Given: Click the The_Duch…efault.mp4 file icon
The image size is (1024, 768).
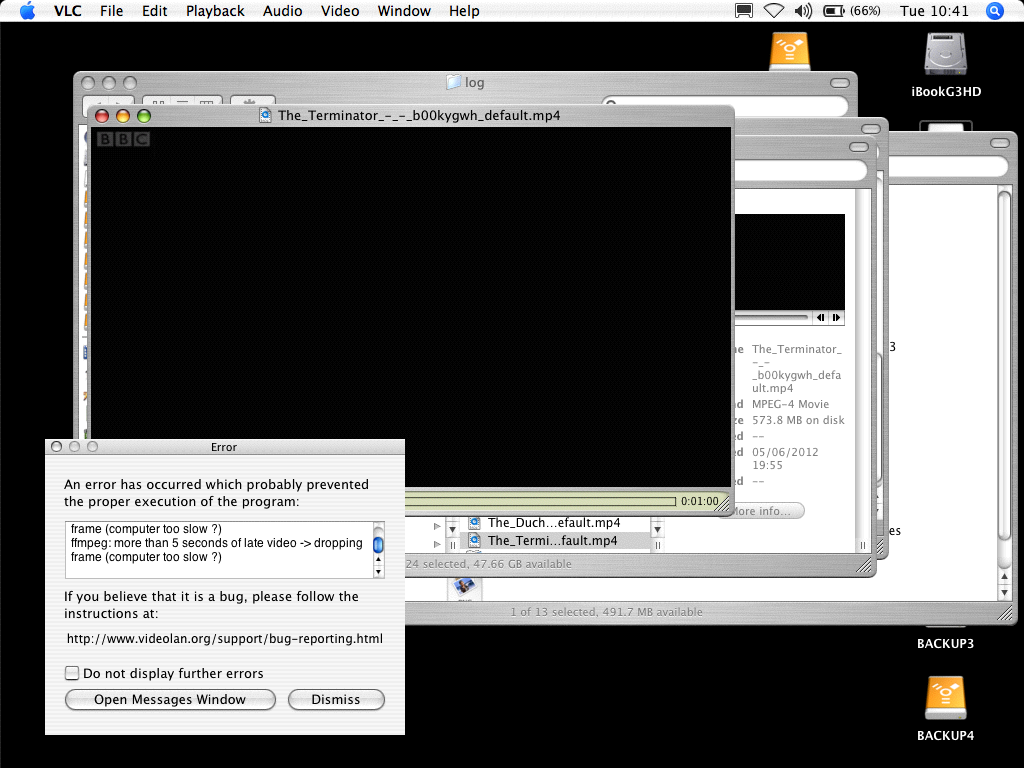Looking at the screenshot, I should tap(475, 522).
